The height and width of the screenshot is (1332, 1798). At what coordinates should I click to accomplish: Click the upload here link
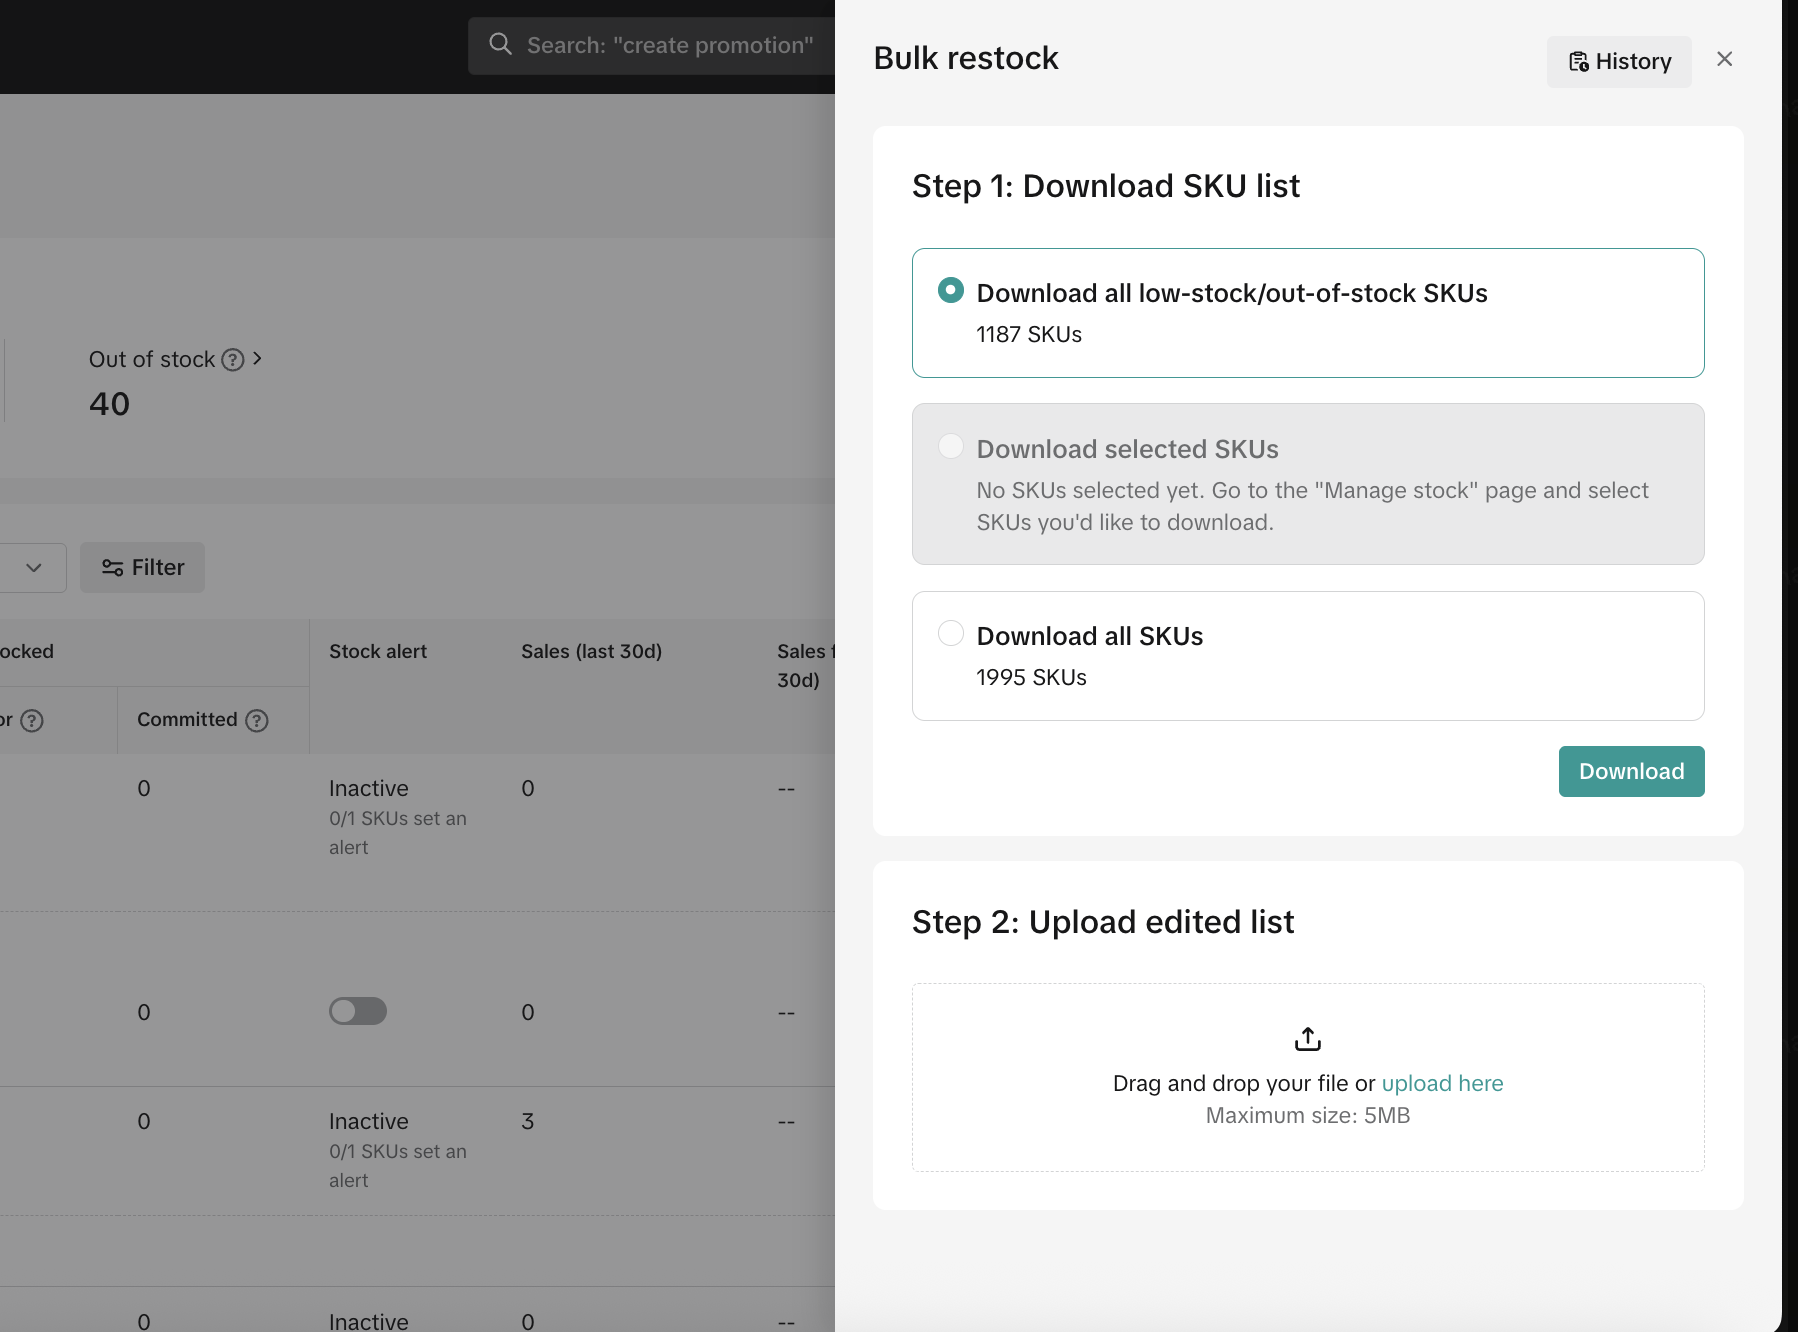pos(1441,1083)
